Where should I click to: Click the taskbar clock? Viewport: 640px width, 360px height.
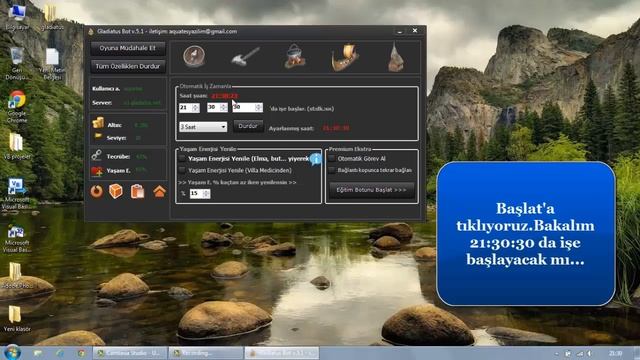pos(616,353)
